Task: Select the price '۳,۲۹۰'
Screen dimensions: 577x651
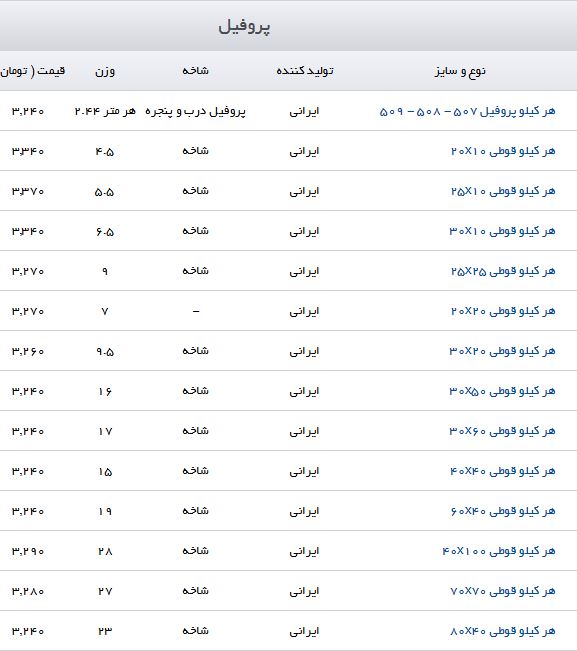Action: click(x=27, y=551)
